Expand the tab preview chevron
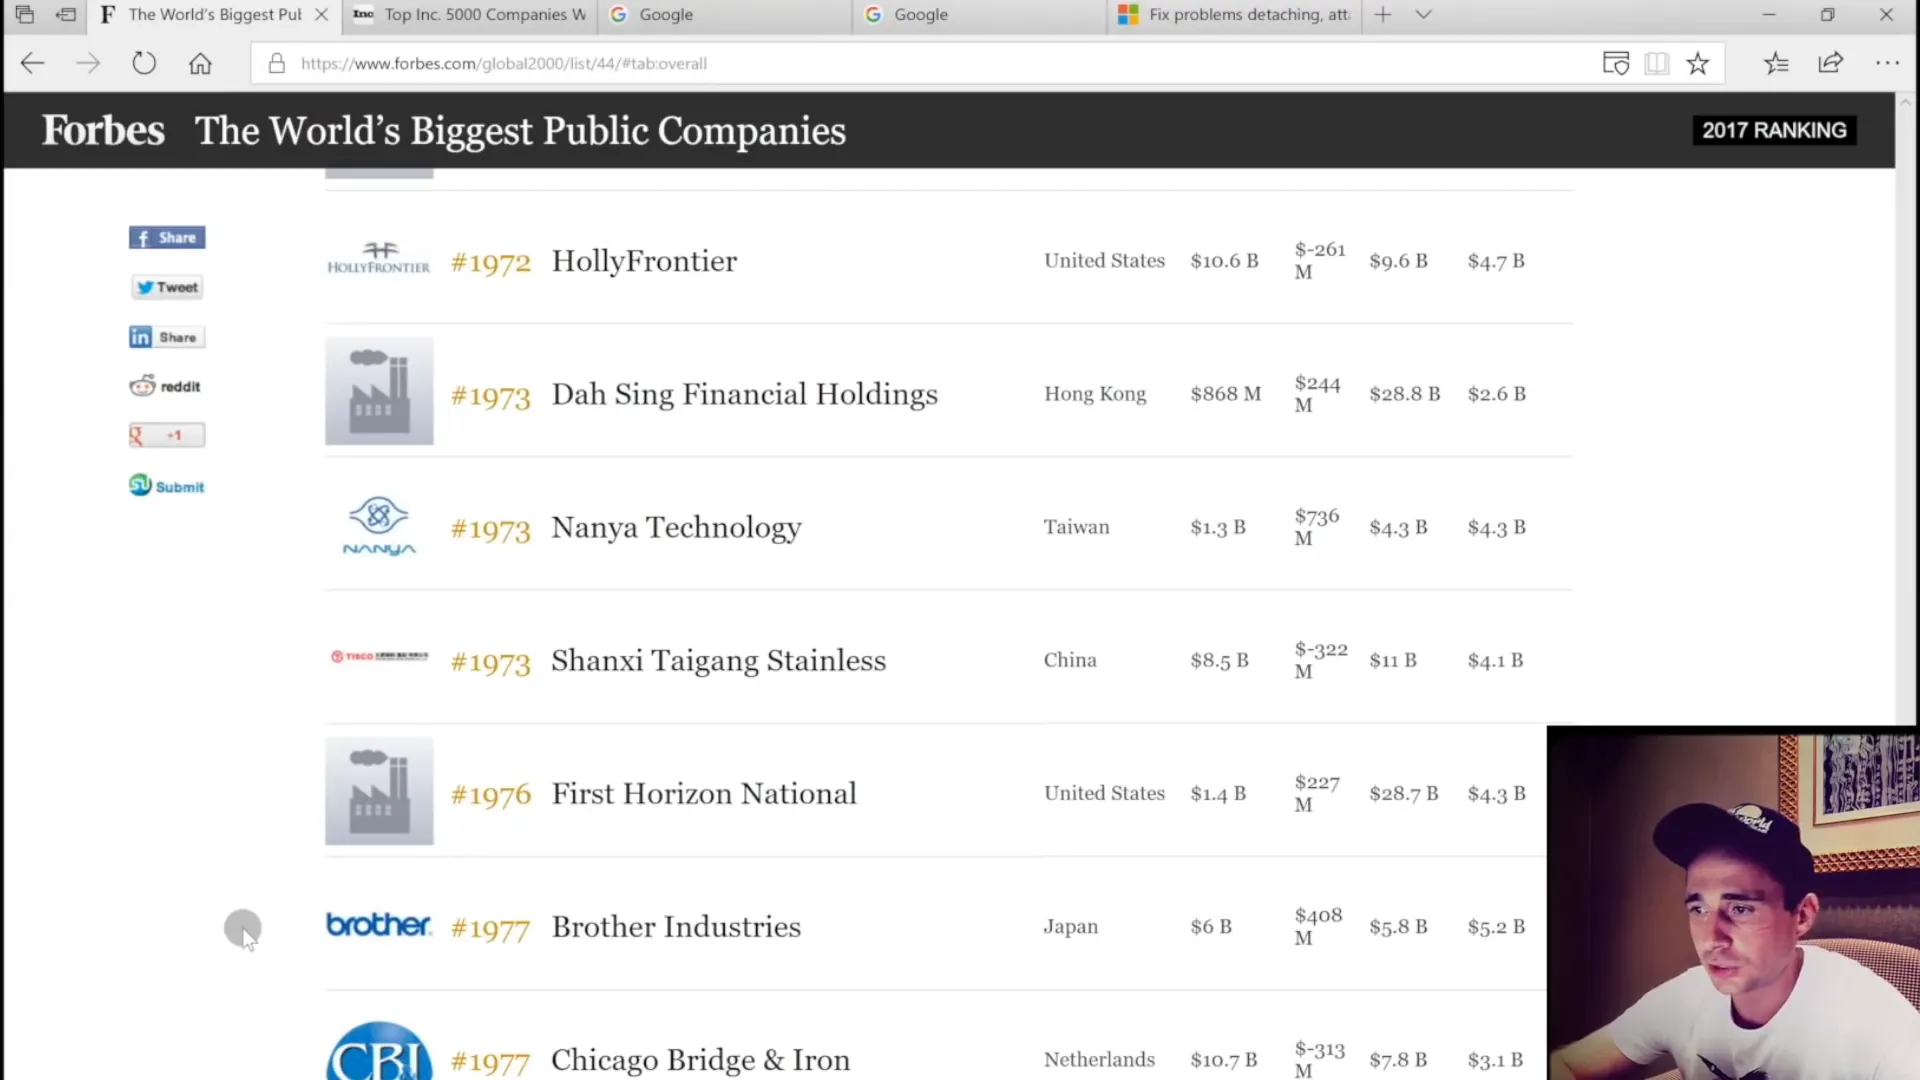Image resolution: width=1920 pixels, height=1080 pixels. (x=1424, y=14)
